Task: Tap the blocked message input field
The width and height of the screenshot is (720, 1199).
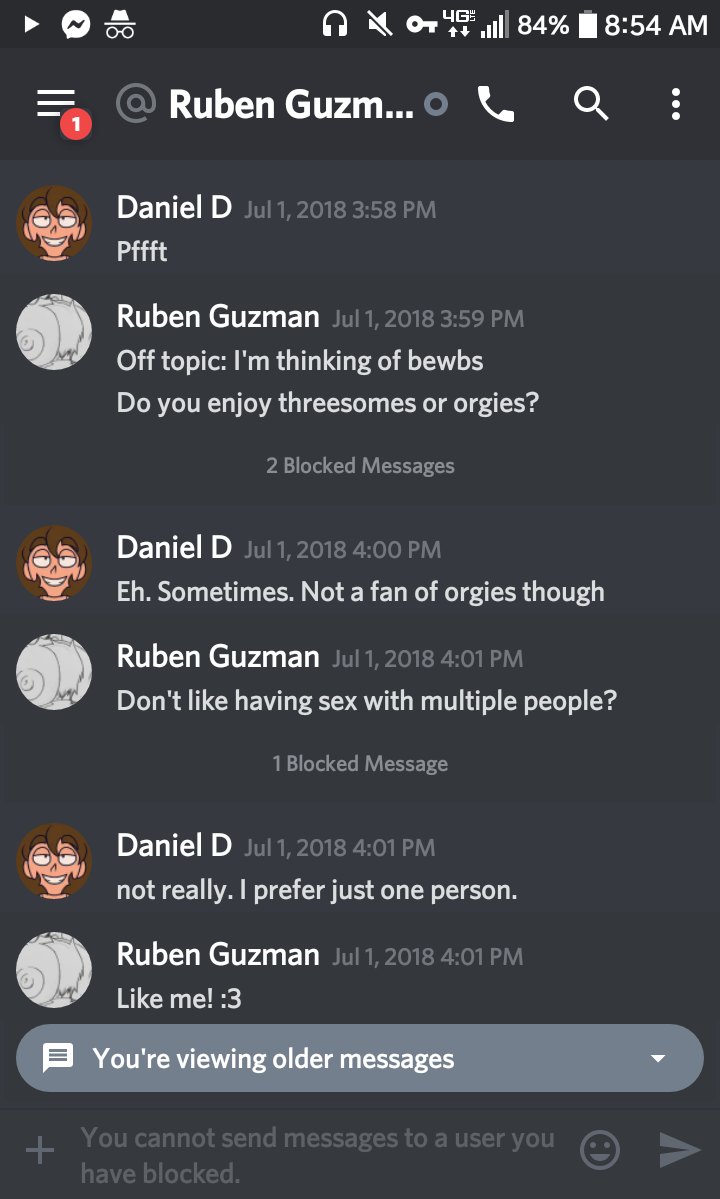Action: [318, 1154]
